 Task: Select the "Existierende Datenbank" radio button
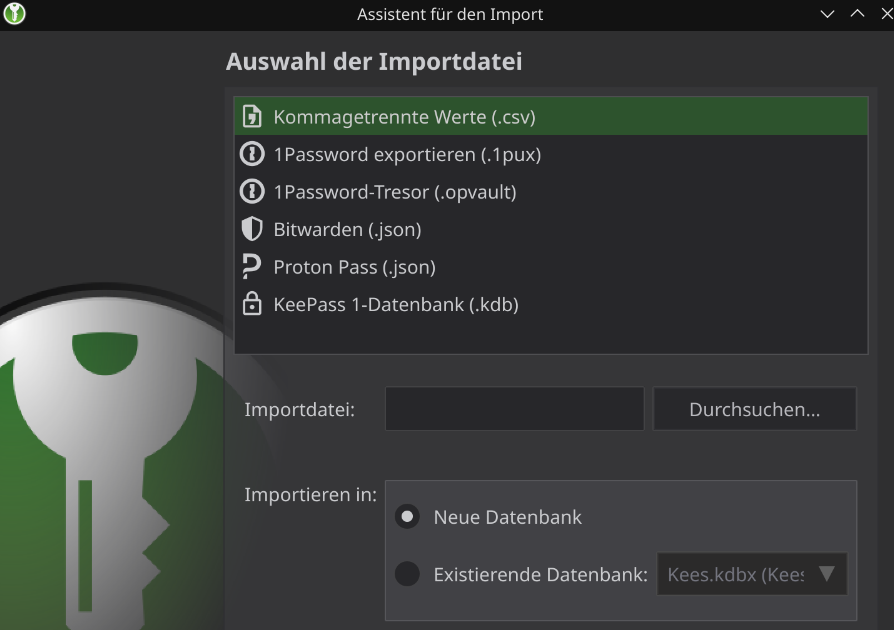pyautogui.click(x=407, y=574)
